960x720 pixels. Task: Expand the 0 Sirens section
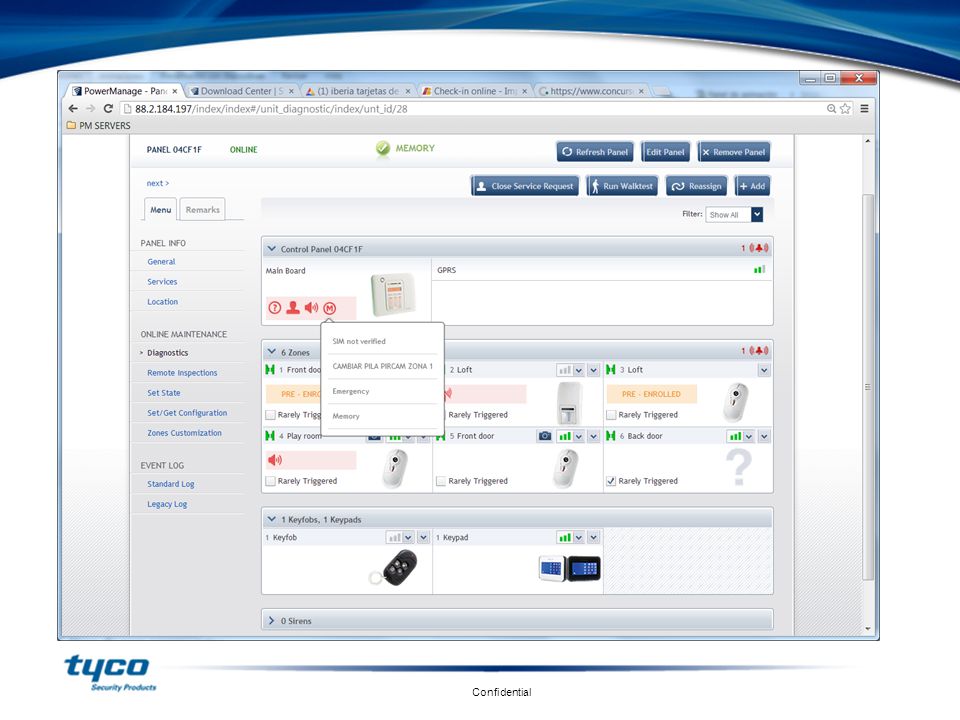(272, 620)
